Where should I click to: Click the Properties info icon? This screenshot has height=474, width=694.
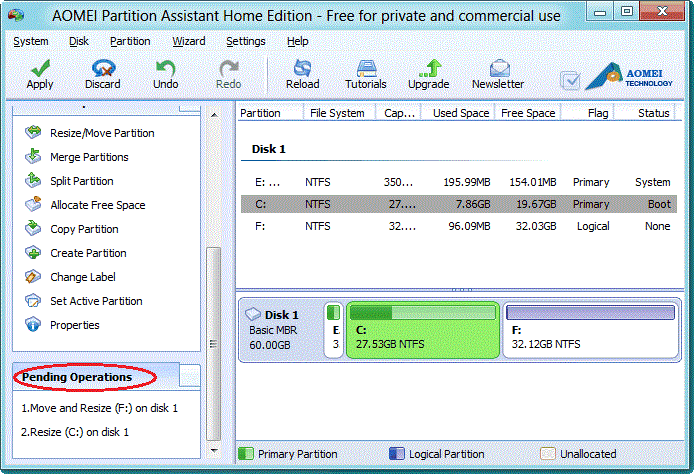coord(33,324)
